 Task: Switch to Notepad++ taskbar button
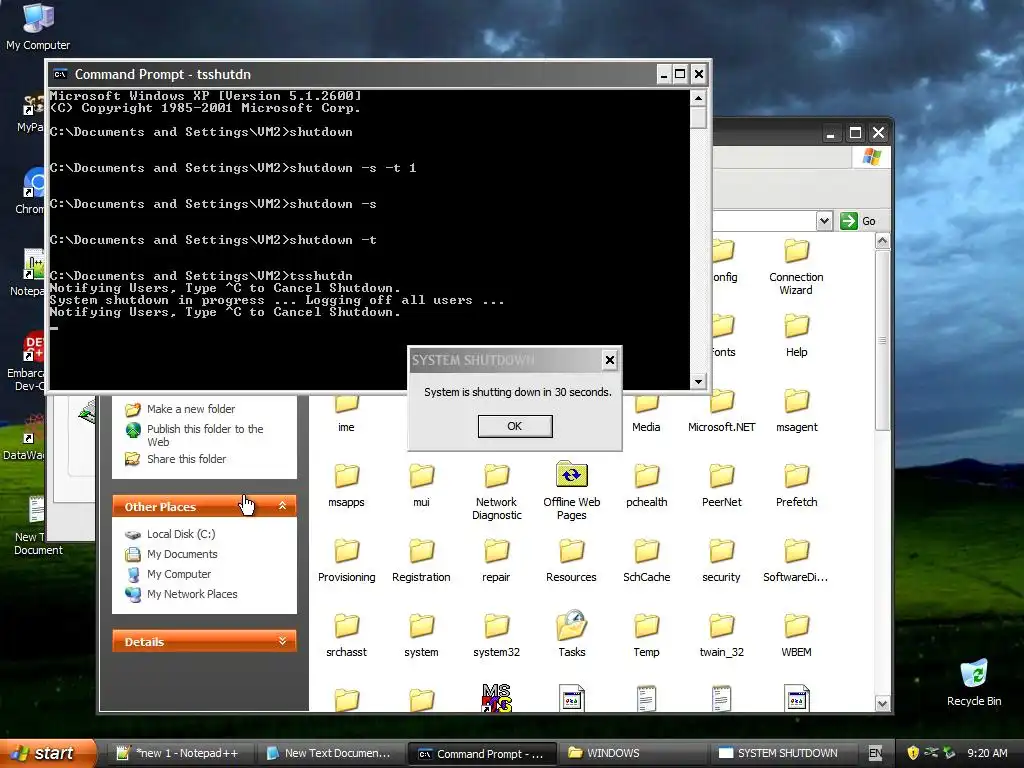click(184, 753)
